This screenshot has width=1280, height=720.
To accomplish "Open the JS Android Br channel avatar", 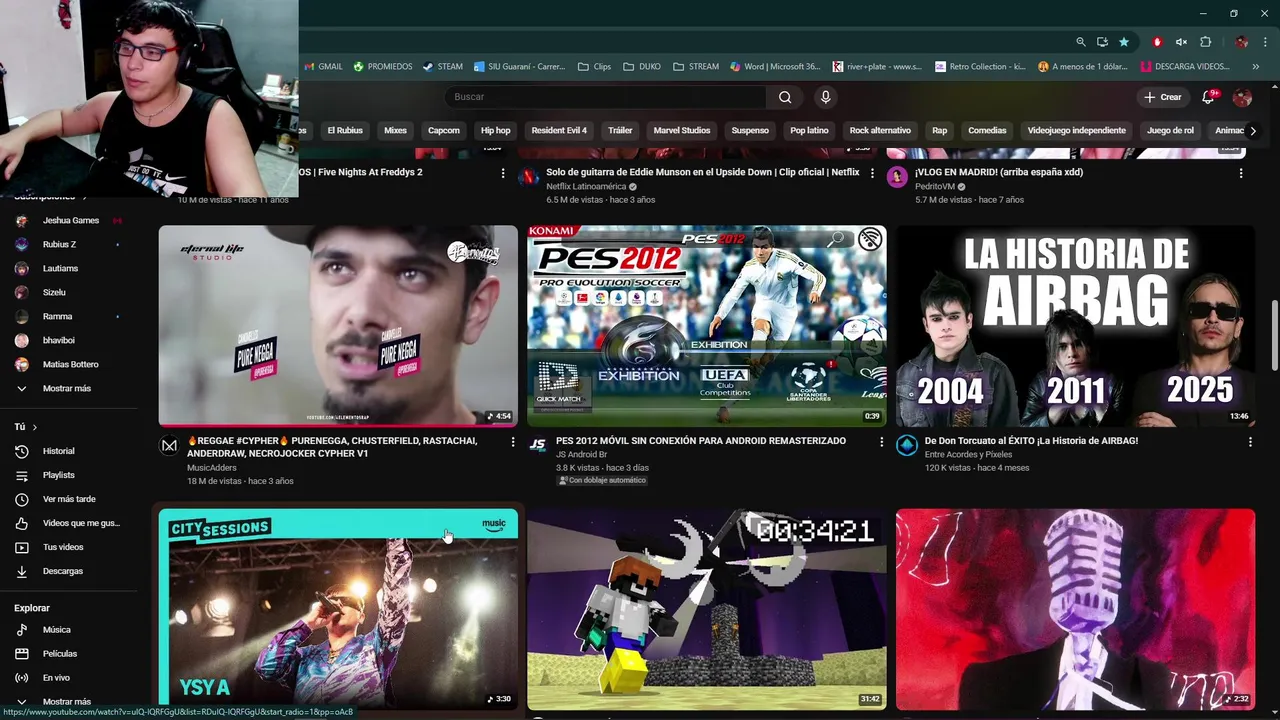I will (538, 446).
